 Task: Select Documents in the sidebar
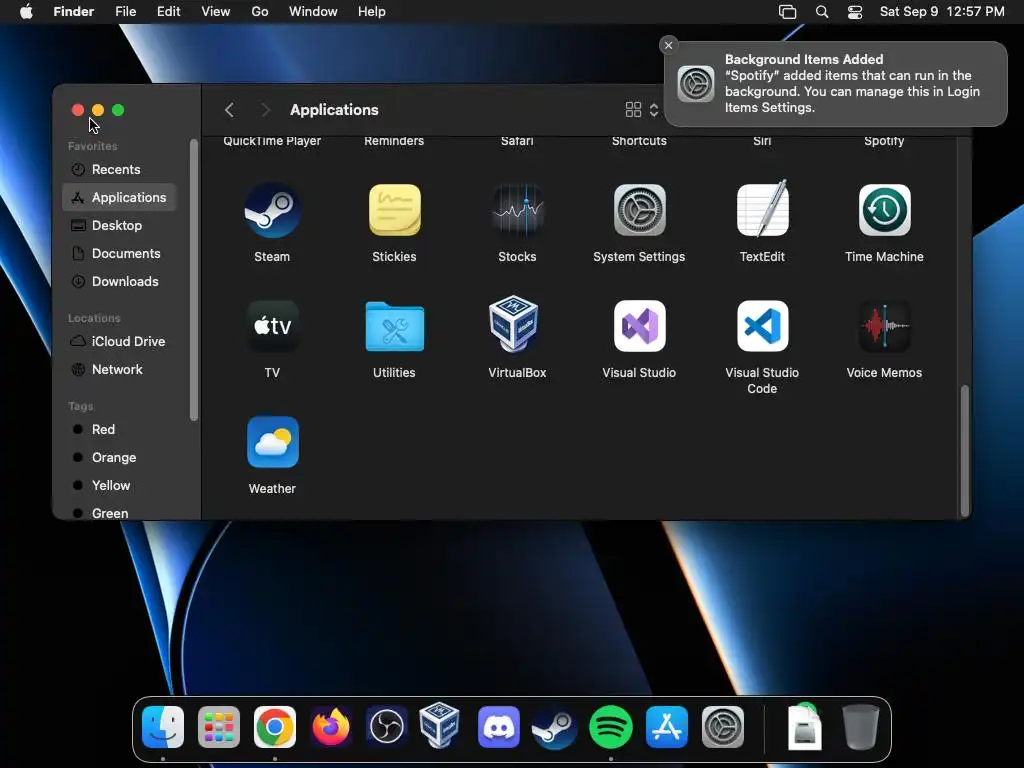119,253
